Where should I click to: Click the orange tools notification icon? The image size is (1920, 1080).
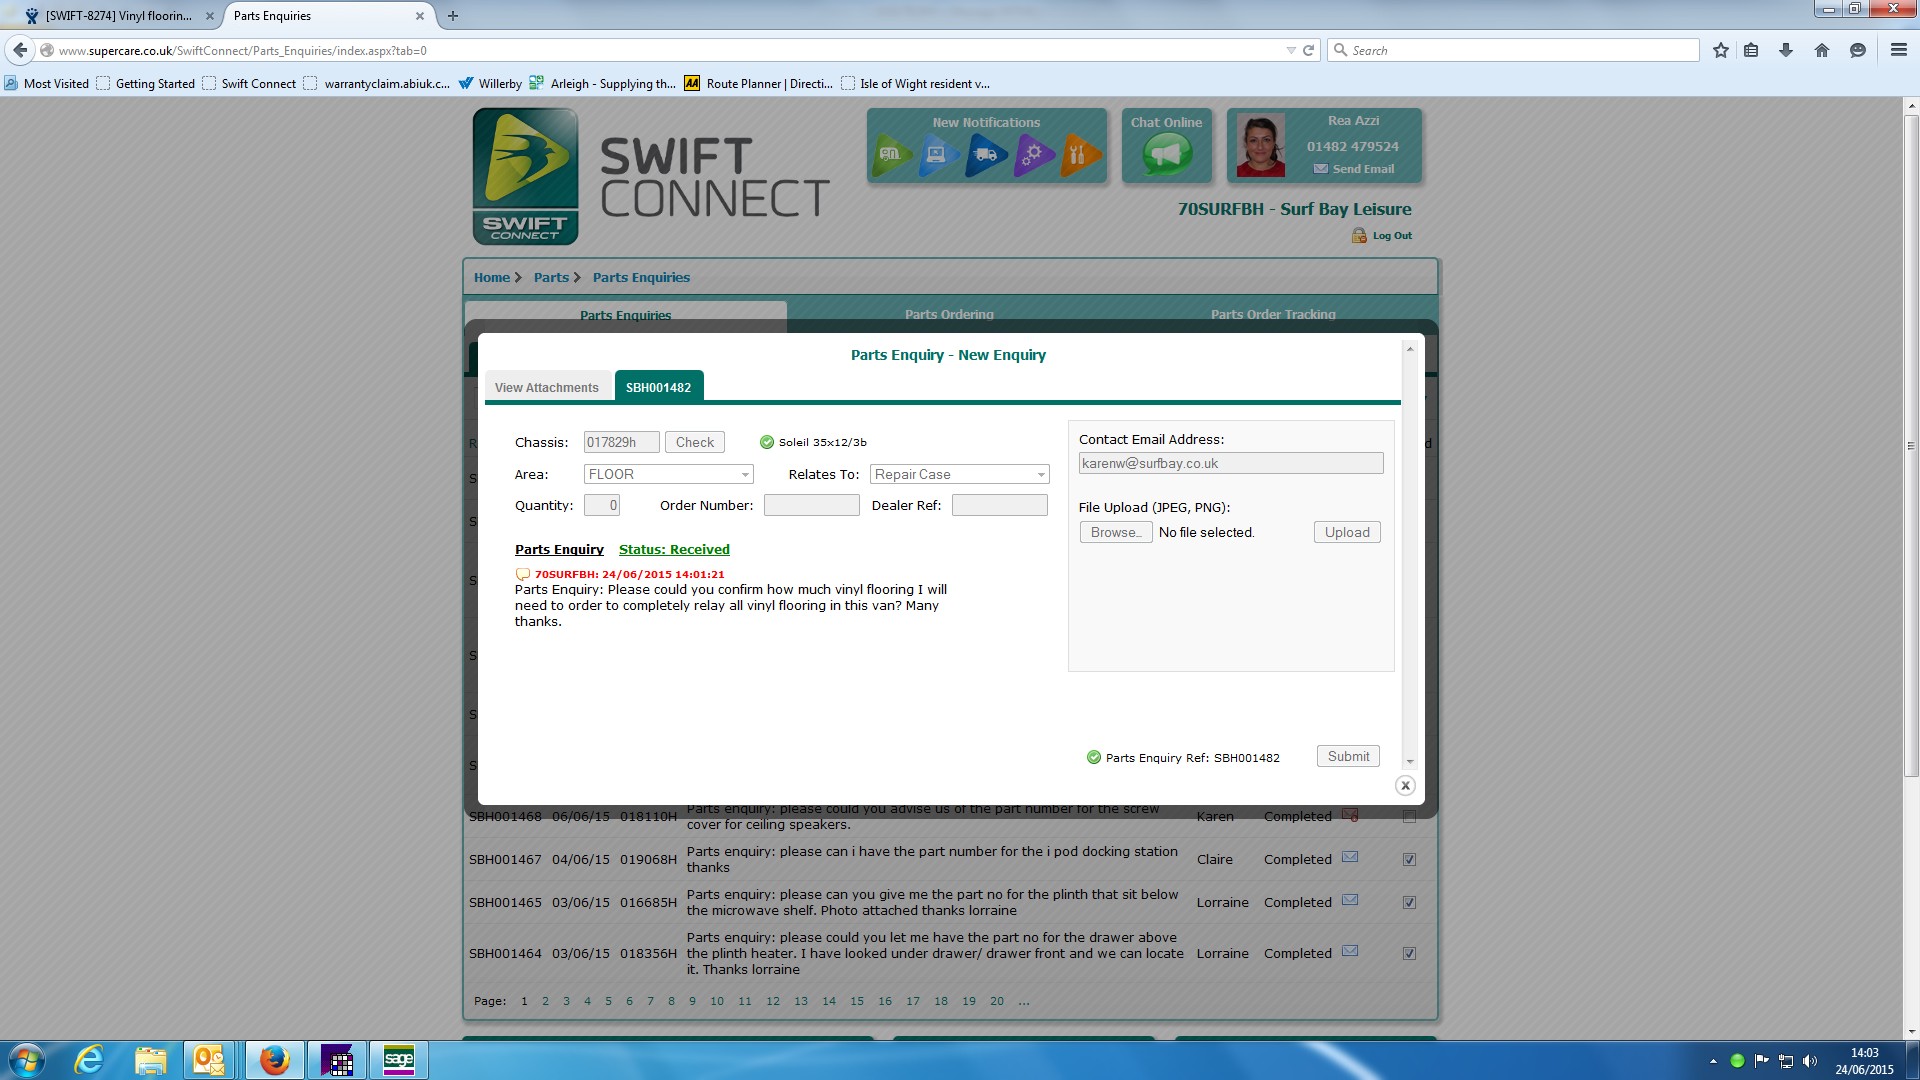1080,155
